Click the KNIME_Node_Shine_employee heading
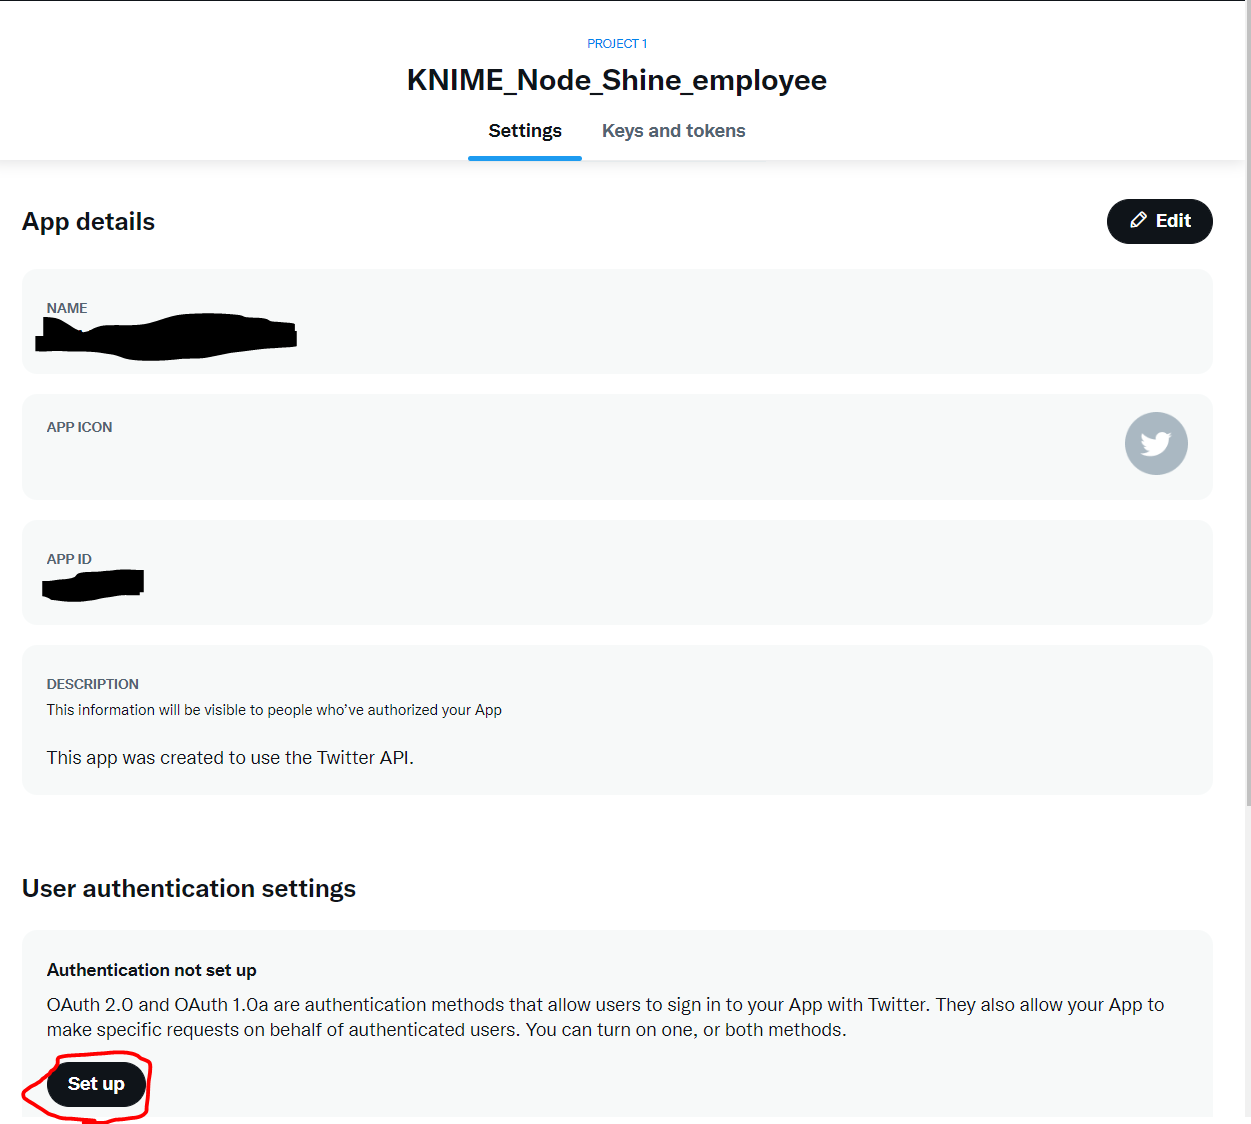Image resolution: width=1251 pixels, height=1124 pixels. pyautogui.click(x=617, y=80)
